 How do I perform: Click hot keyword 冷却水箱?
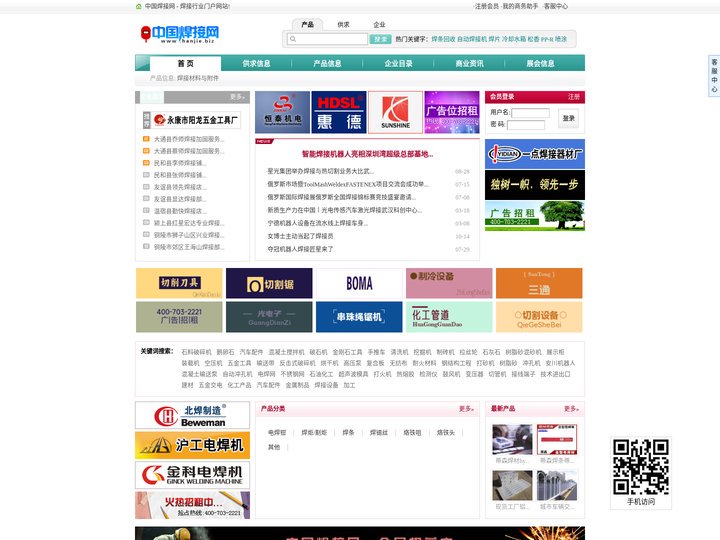tap(513, 39)
